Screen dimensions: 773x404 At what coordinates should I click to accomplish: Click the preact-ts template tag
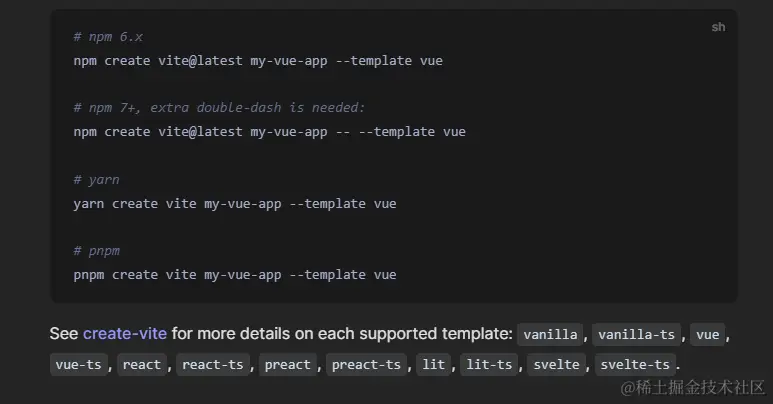coord(366,365)
